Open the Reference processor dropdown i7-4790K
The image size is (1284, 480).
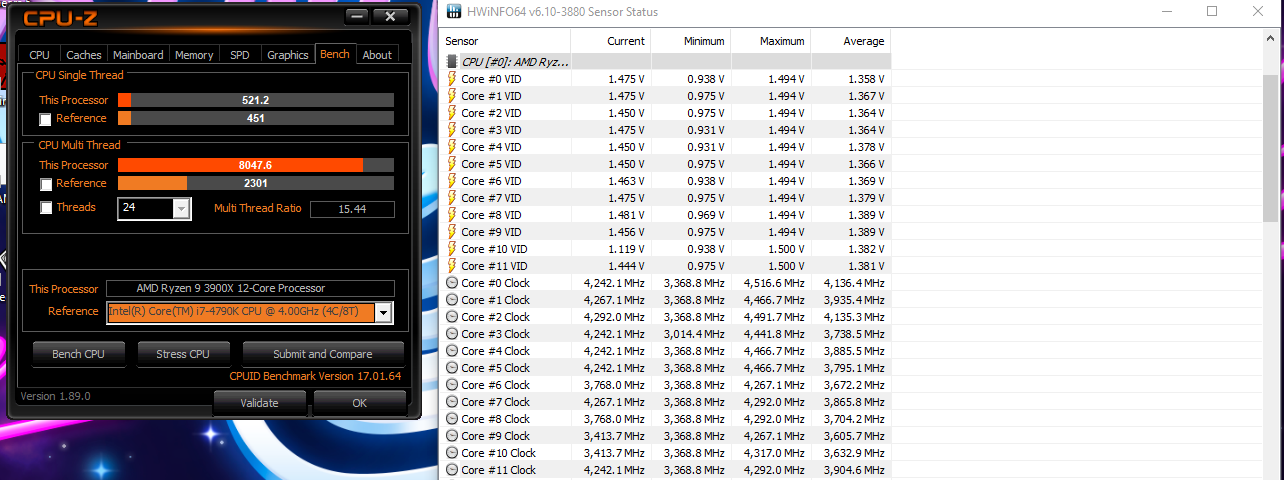click(383, 312)
